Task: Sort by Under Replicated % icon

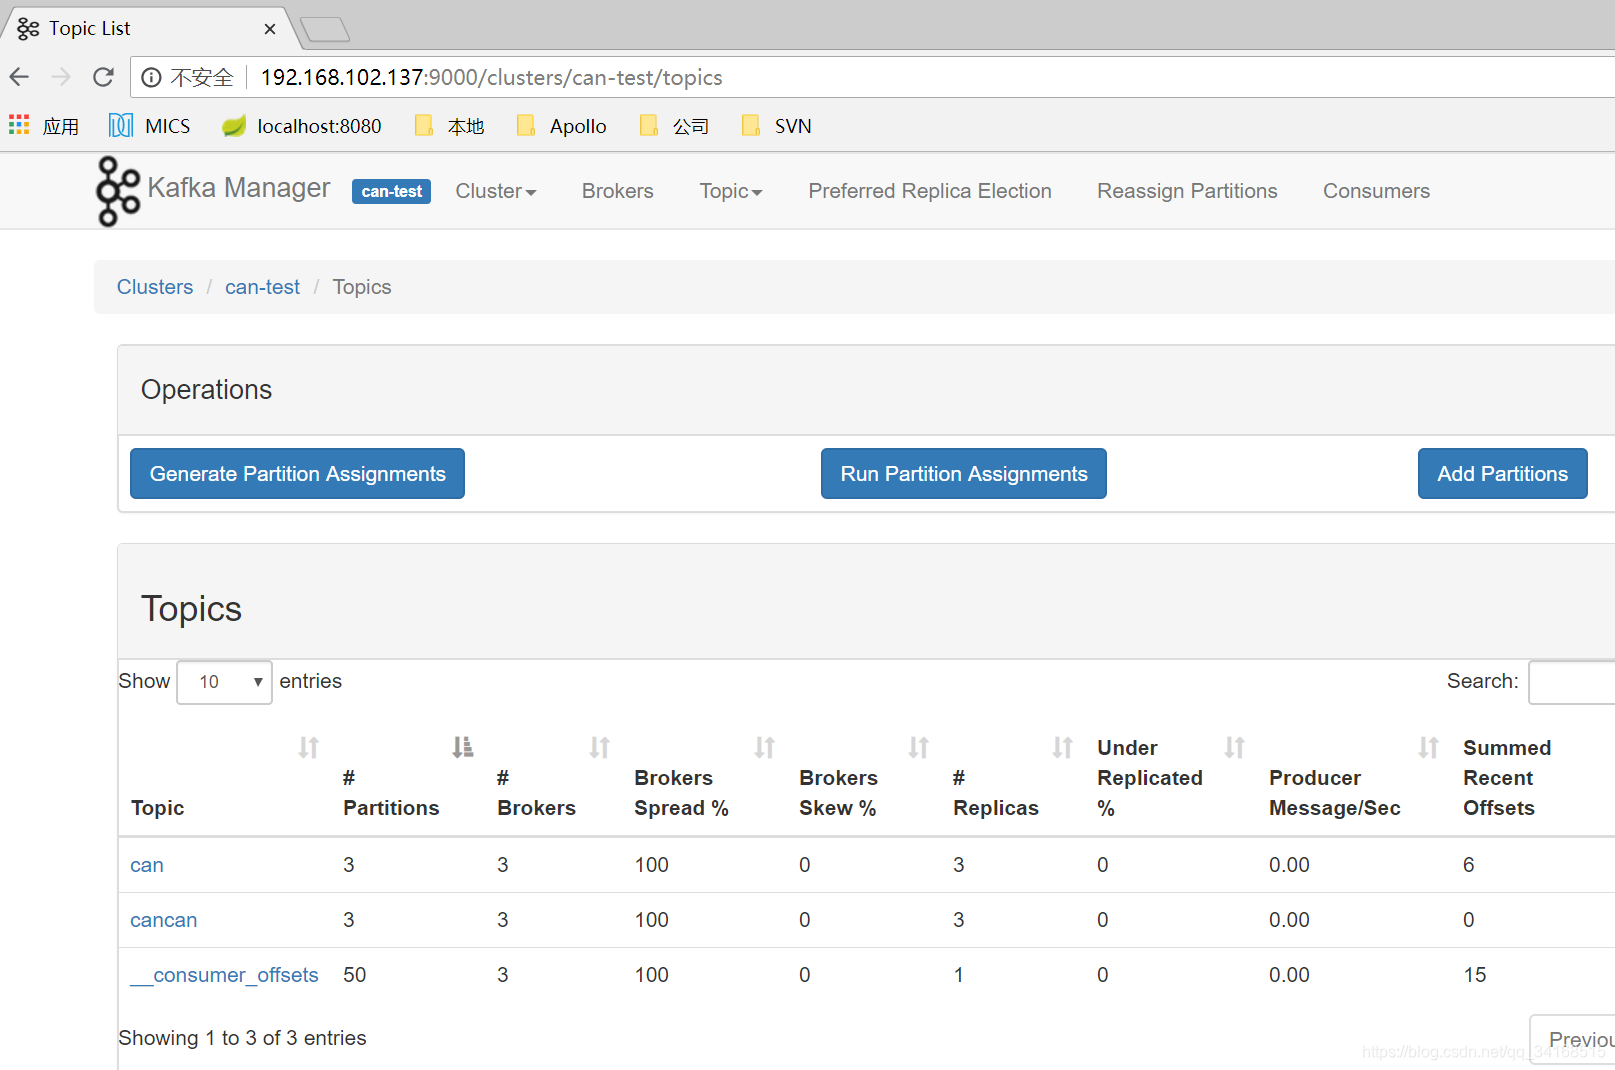Action: (x=1235, y=747)
